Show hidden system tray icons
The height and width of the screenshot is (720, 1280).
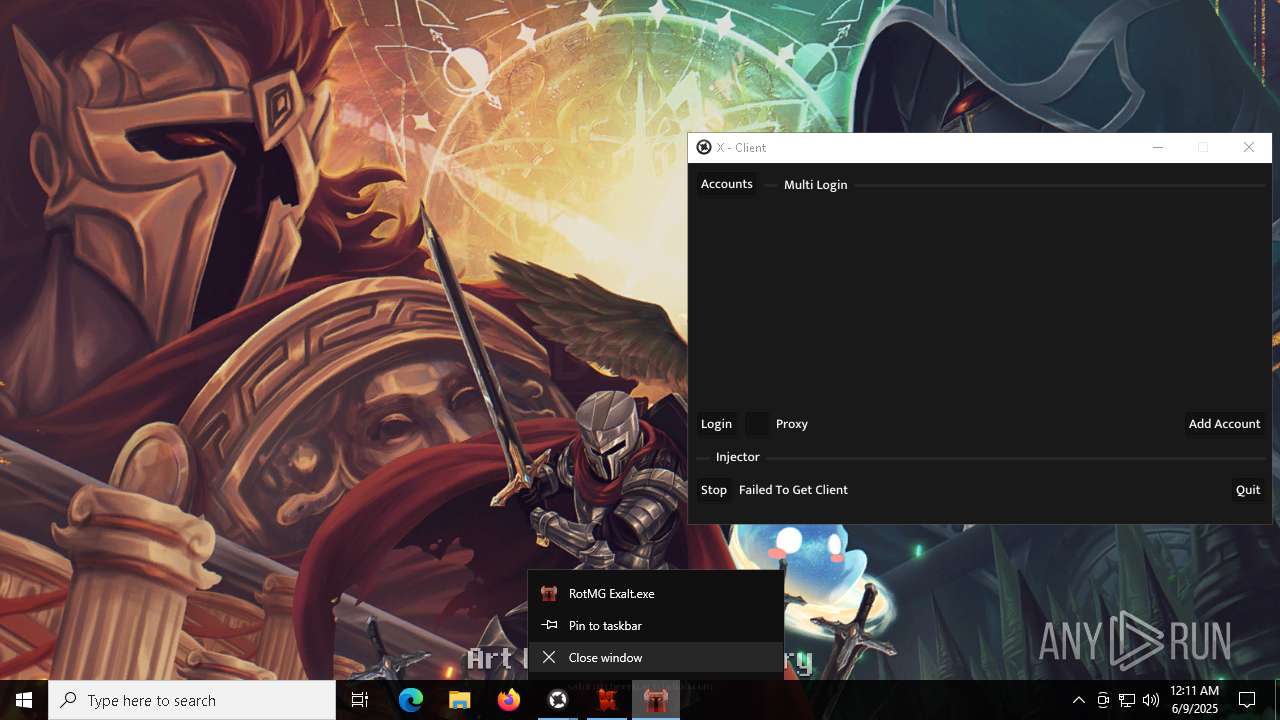tap(1078, 700)
